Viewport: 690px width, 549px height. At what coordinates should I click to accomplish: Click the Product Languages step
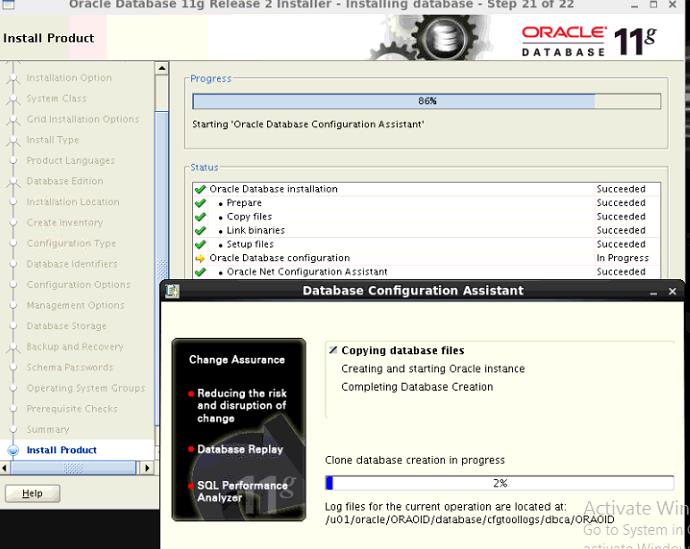click(70, 161)
